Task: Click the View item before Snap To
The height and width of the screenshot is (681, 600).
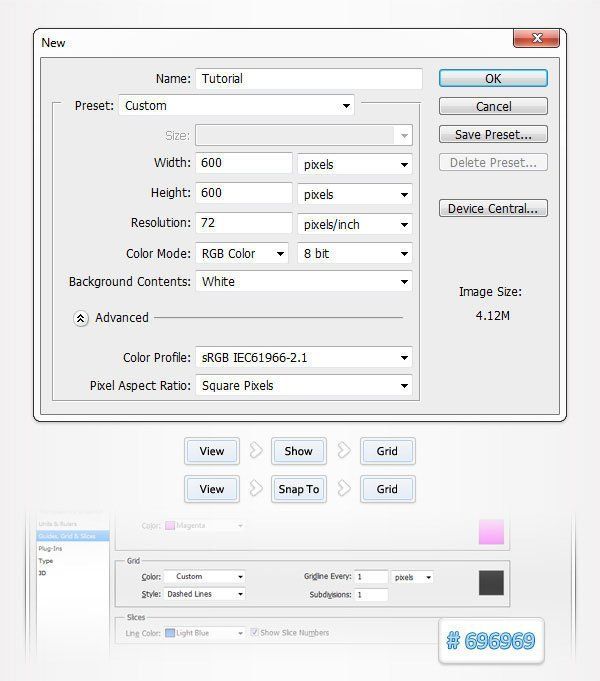Action: (212, 489)
